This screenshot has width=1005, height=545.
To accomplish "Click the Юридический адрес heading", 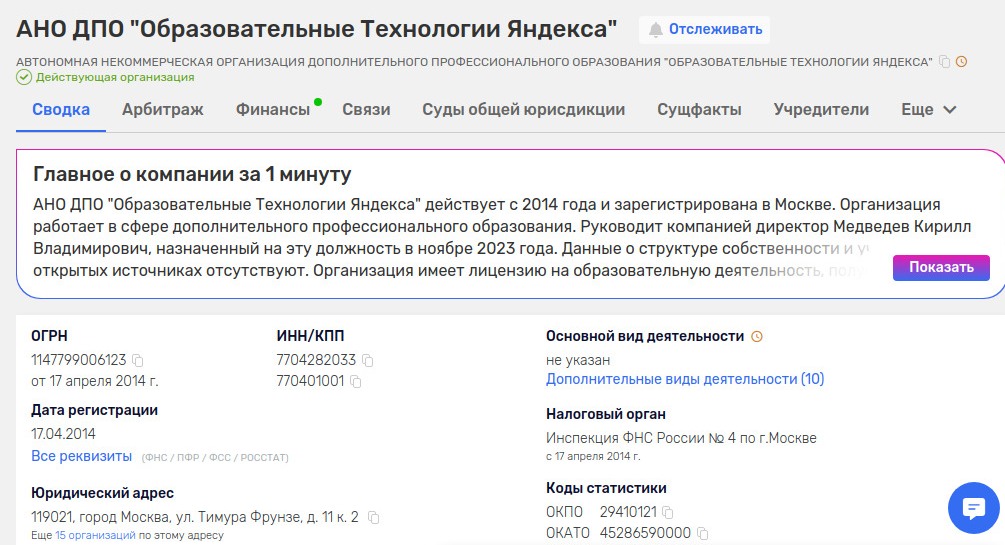I will (x=103, y=493).
